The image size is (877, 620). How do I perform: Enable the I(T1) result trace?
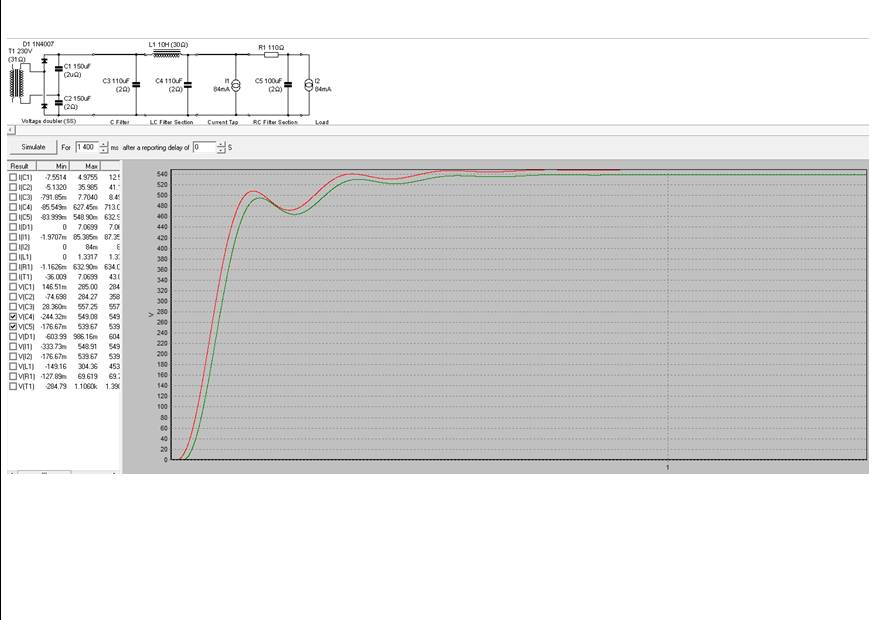click(13, 277)
